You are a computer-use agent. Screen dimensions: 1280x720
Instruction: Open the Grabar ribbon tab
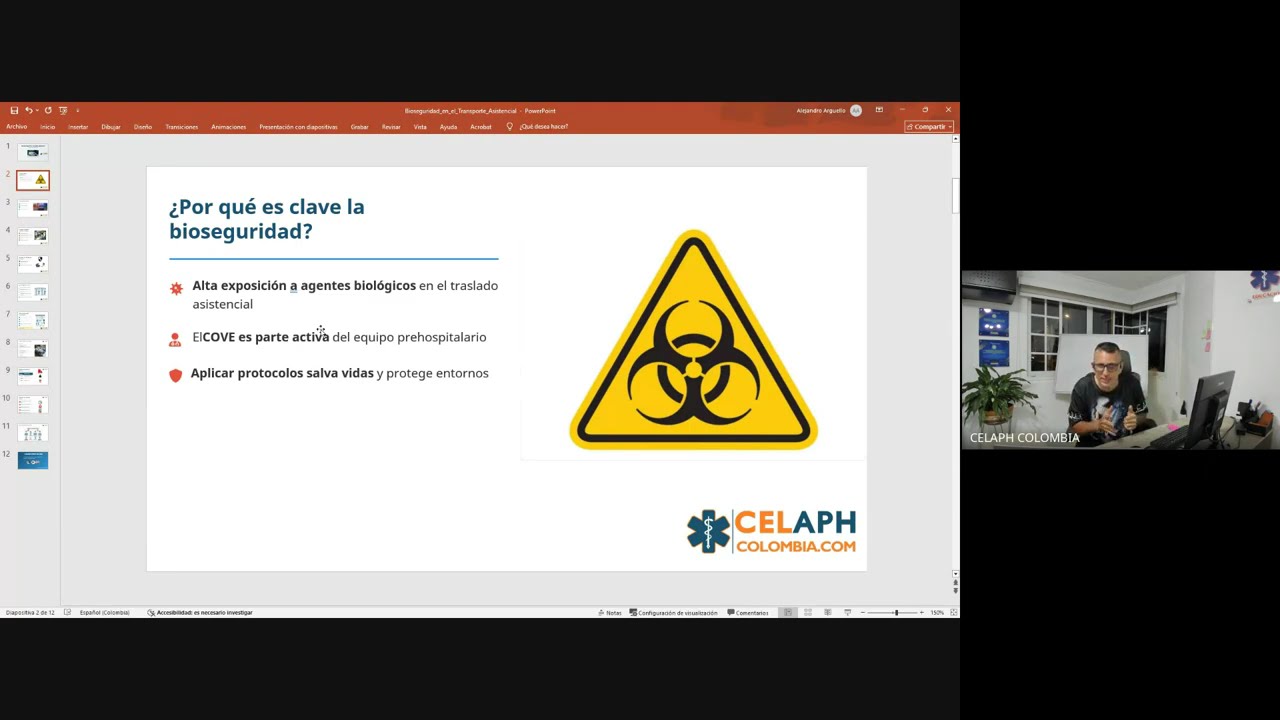(x=360, y=127)
